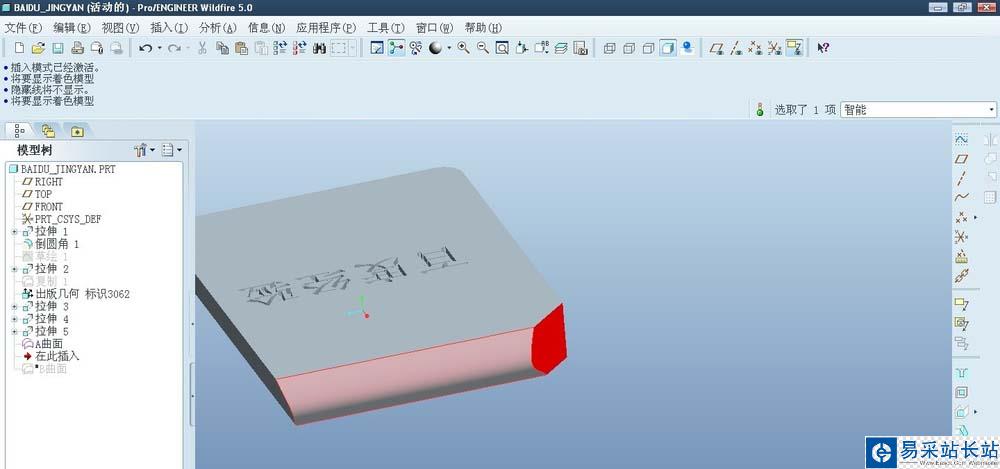Open the 文件(F) menu
The width and height of the screenshot is (1000, 469).
point(23,27)
